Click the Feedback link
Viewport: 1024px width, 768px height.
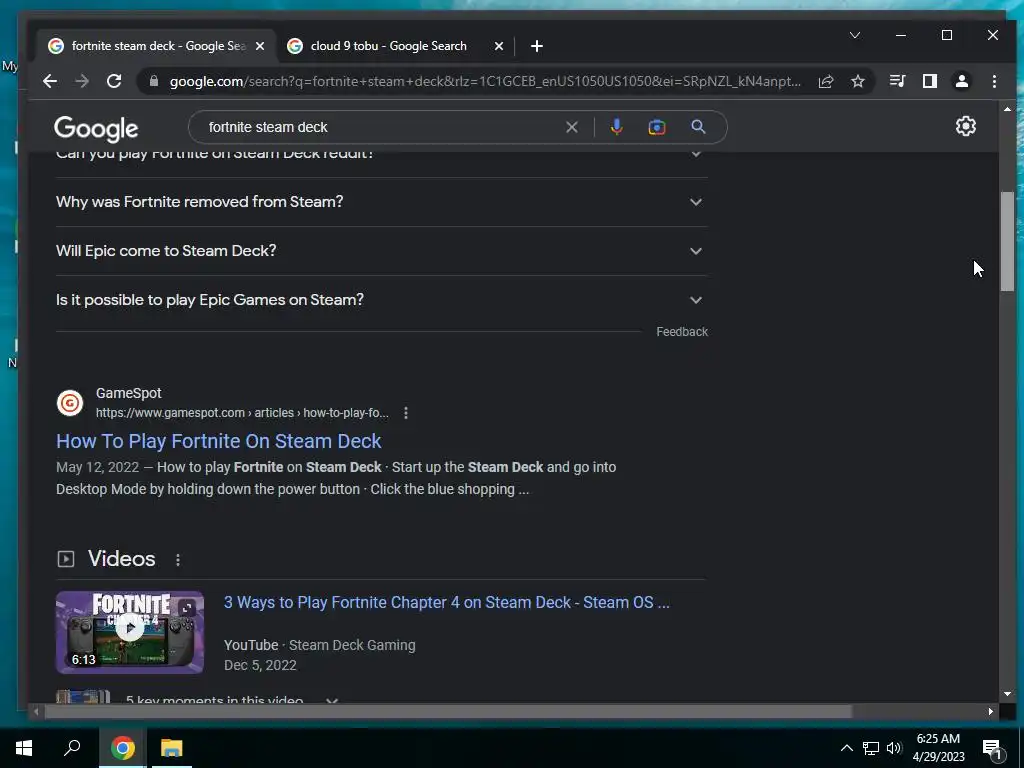click(682, 332)
